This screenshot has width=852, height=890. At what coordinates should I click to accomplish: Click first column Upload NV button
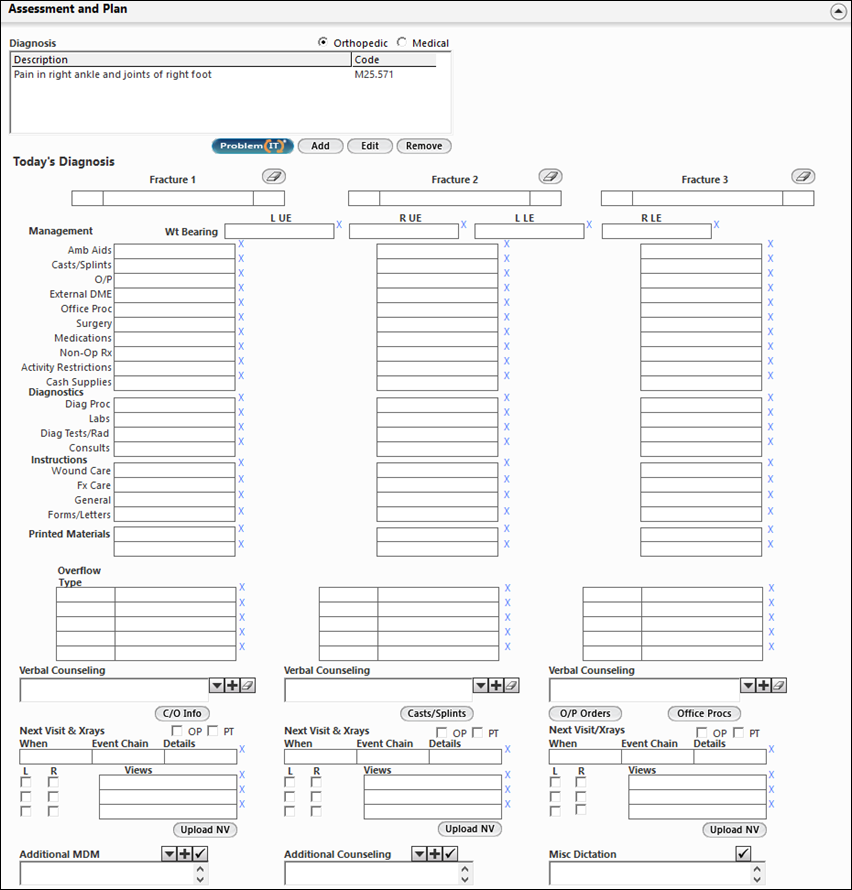[205, 829]
